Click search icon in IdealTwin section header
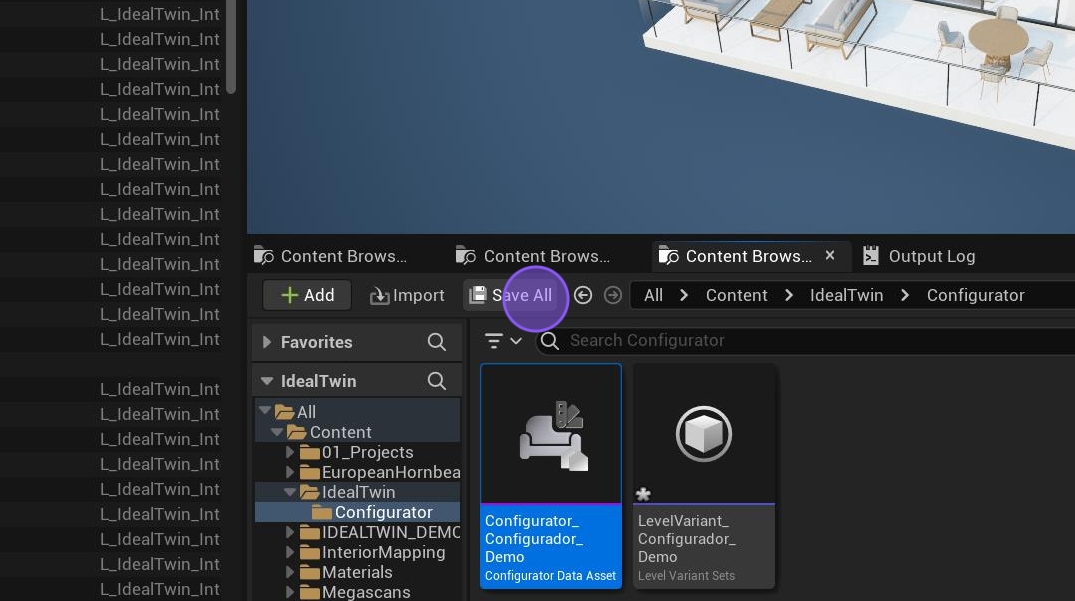 click(437, 381)
